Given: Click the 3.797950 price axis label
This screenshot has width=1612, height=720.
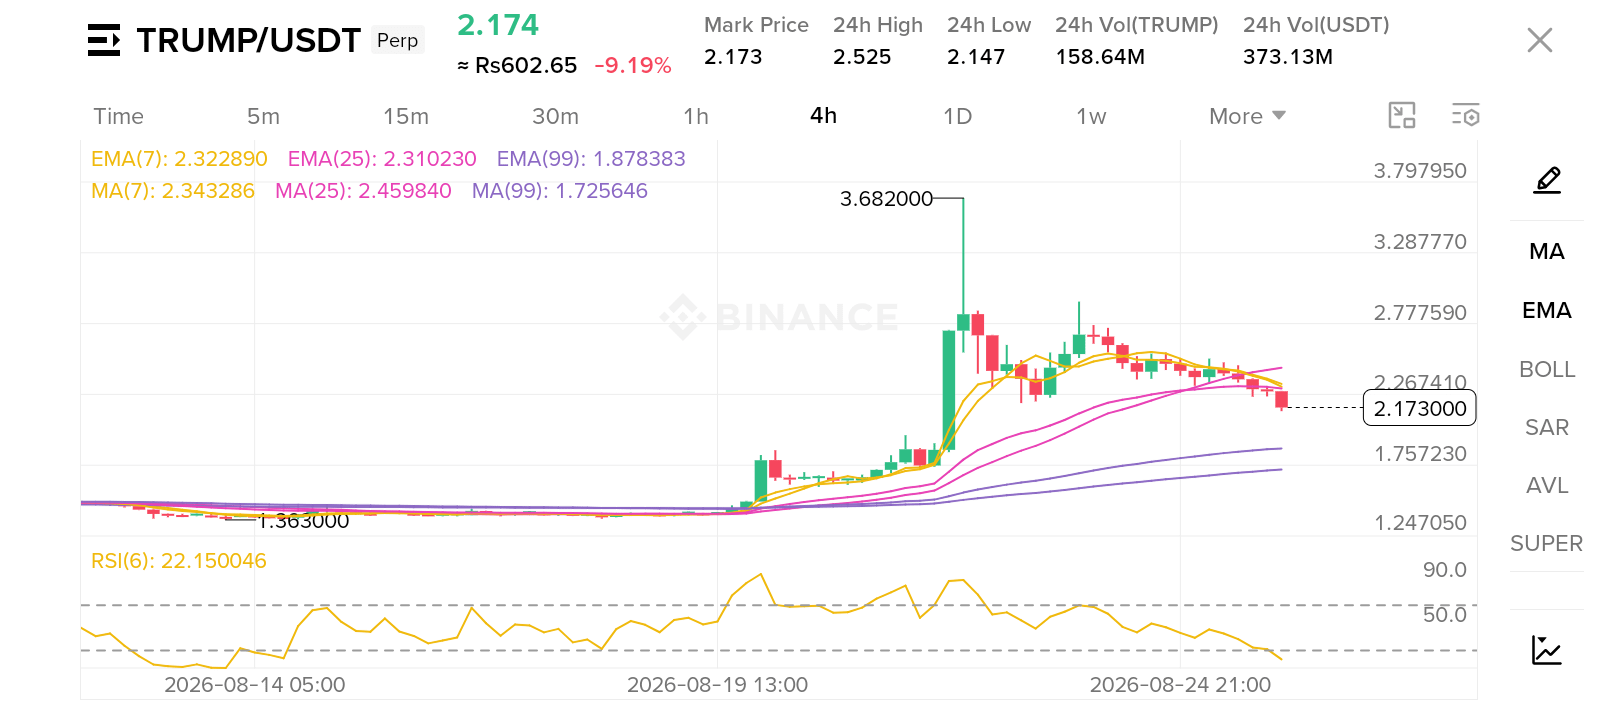Looking at the screenshot, I should coord(1420,171).
